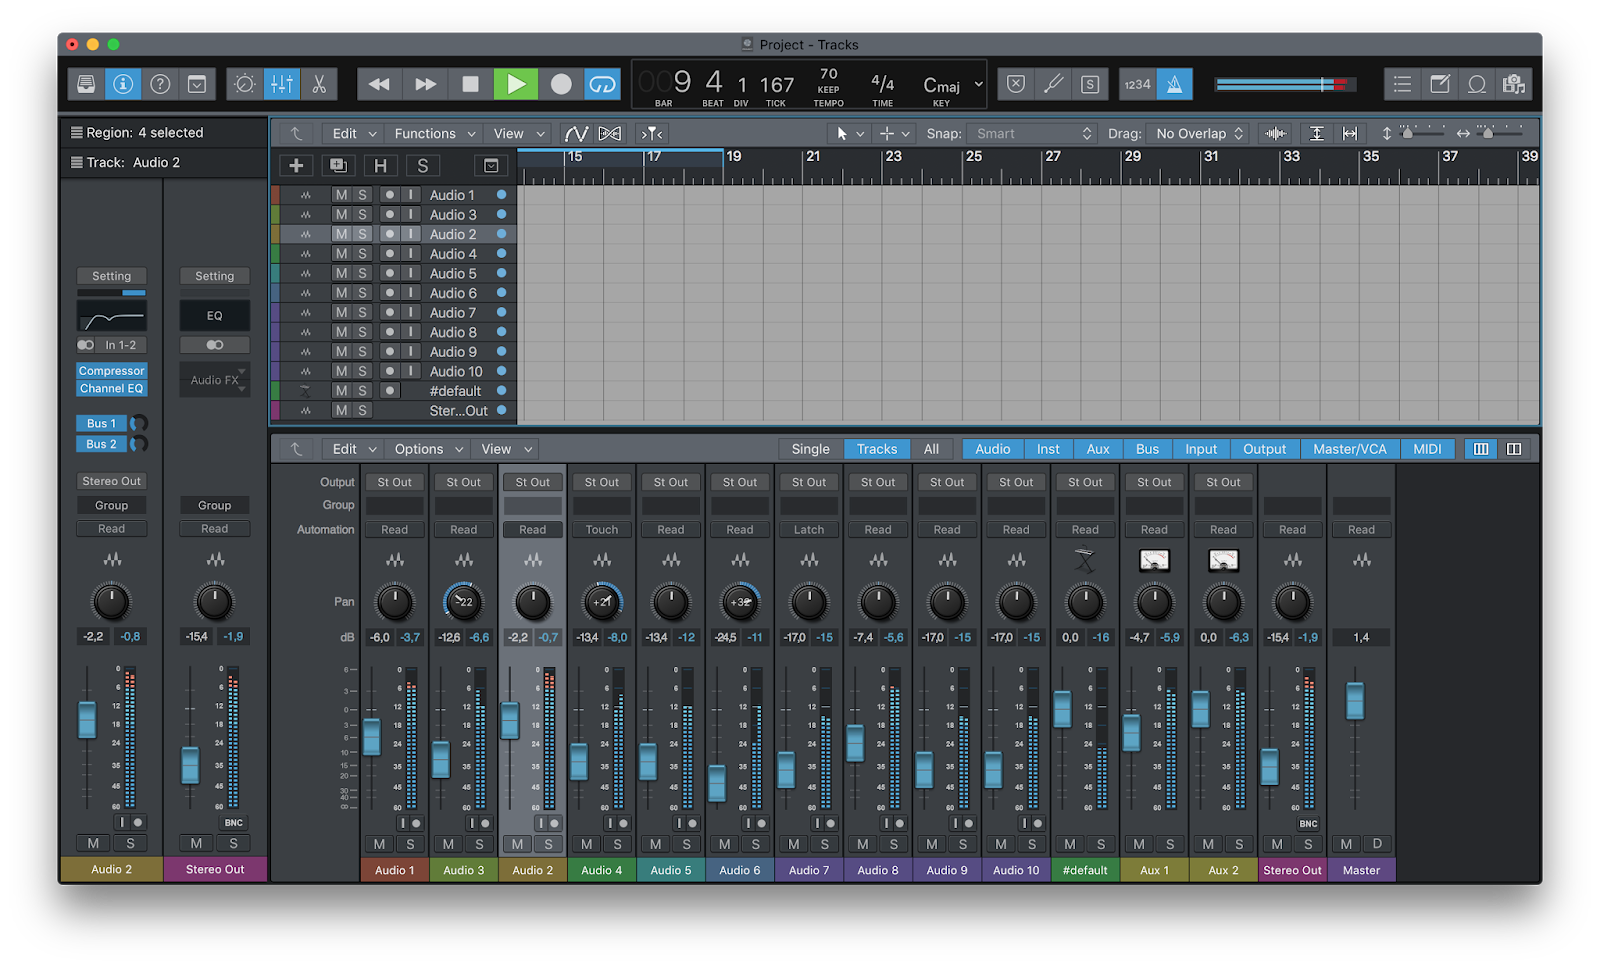The image size is (1600, 967).
Task: Toggle Hide tracks H button
Action: 380,165
